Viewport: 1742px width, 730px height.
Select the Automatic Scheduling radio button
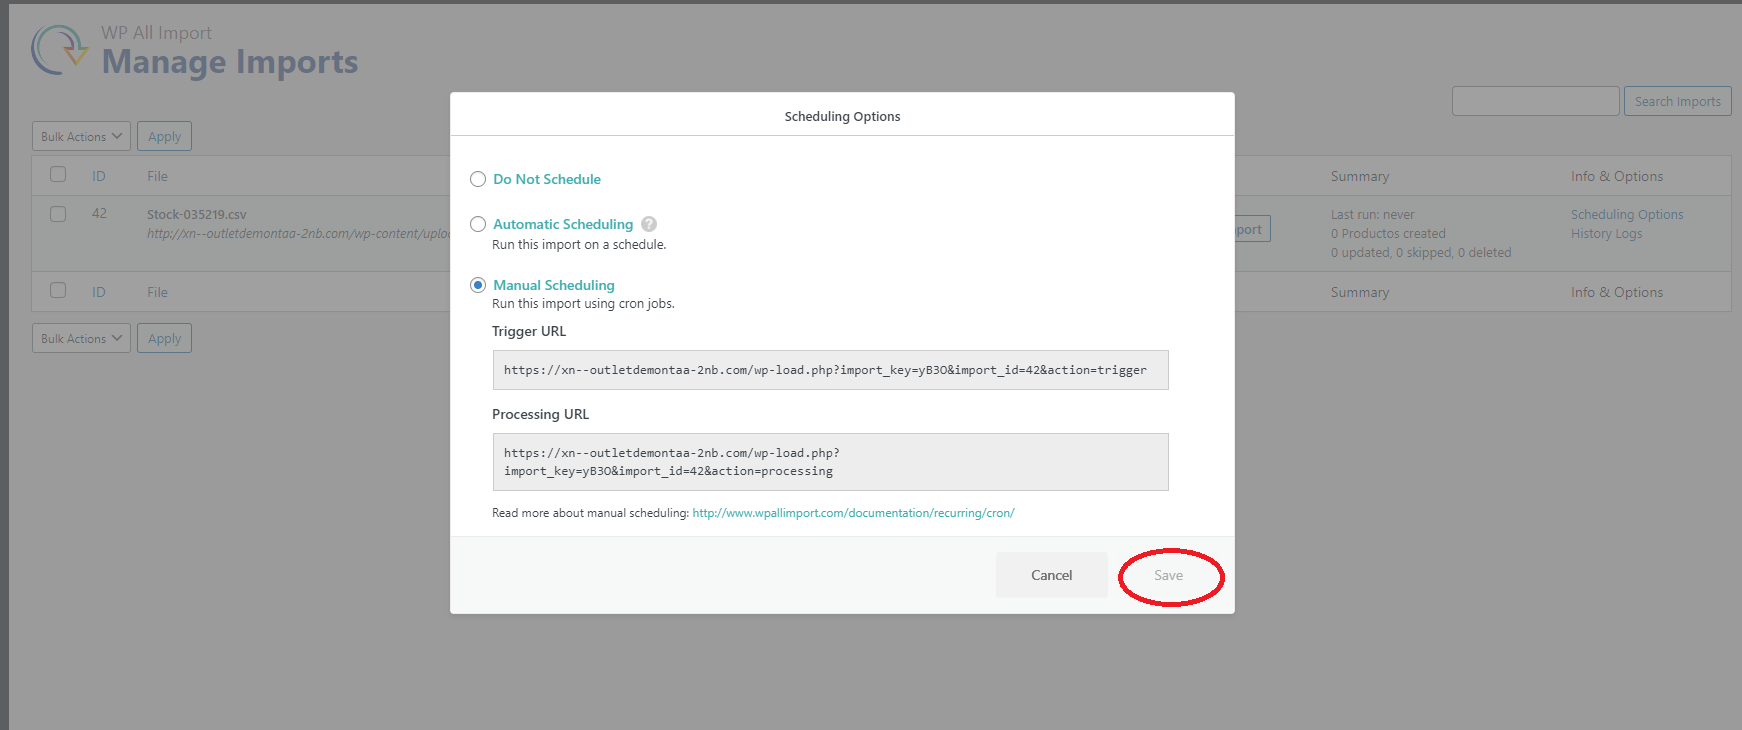coord(478,224)
